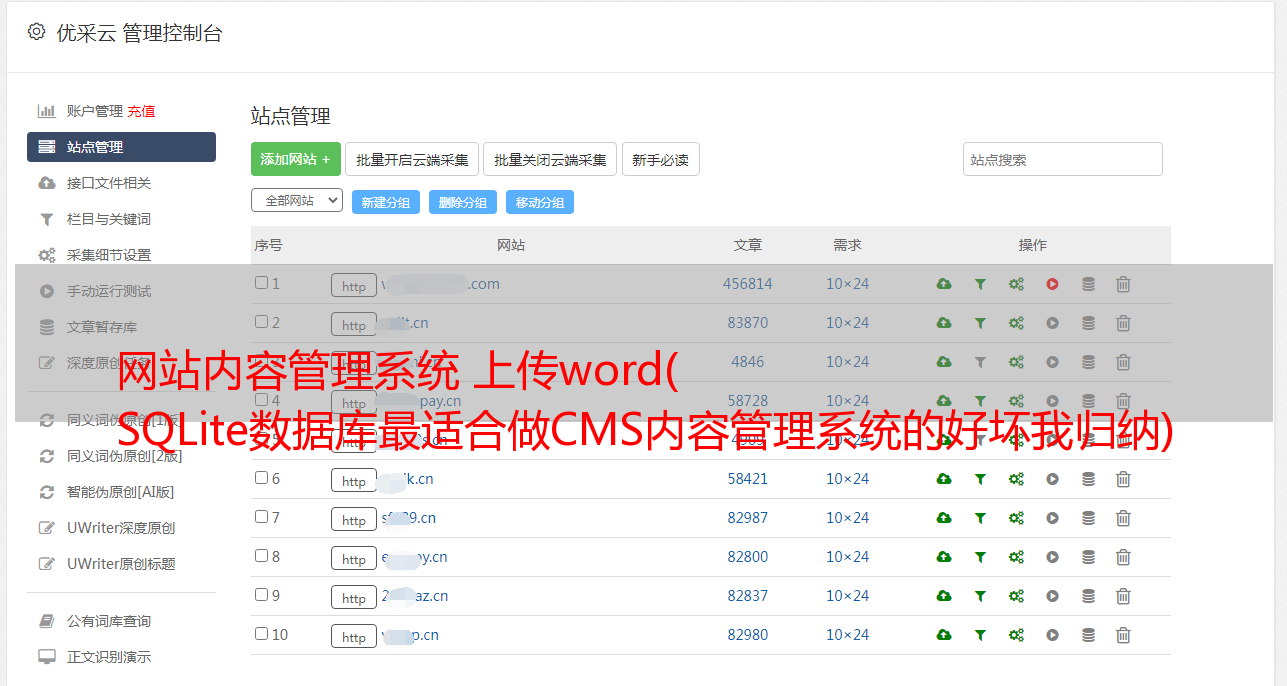Open gears settings icon in row 10

(x=1016, y=635)
